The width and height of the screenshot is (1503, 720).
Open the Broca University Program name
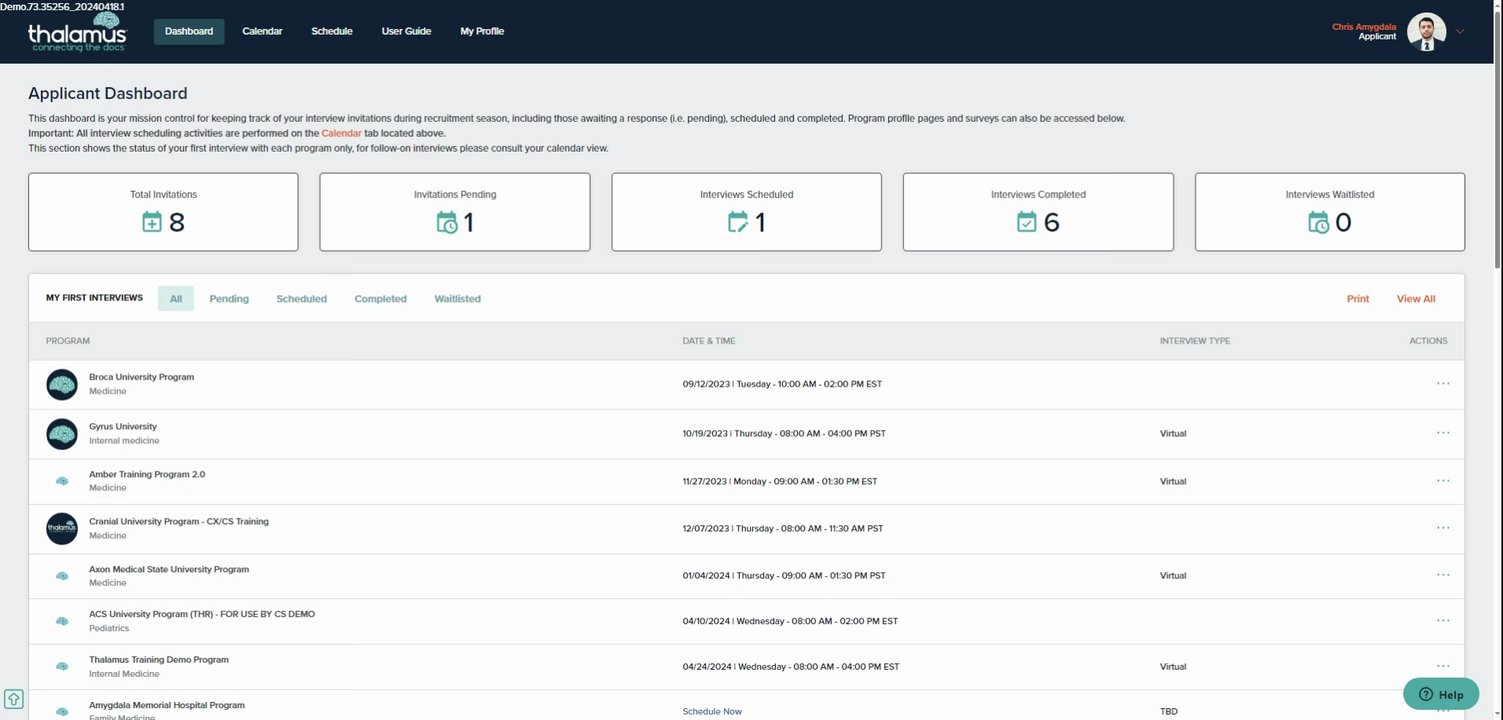click(141, 377)
